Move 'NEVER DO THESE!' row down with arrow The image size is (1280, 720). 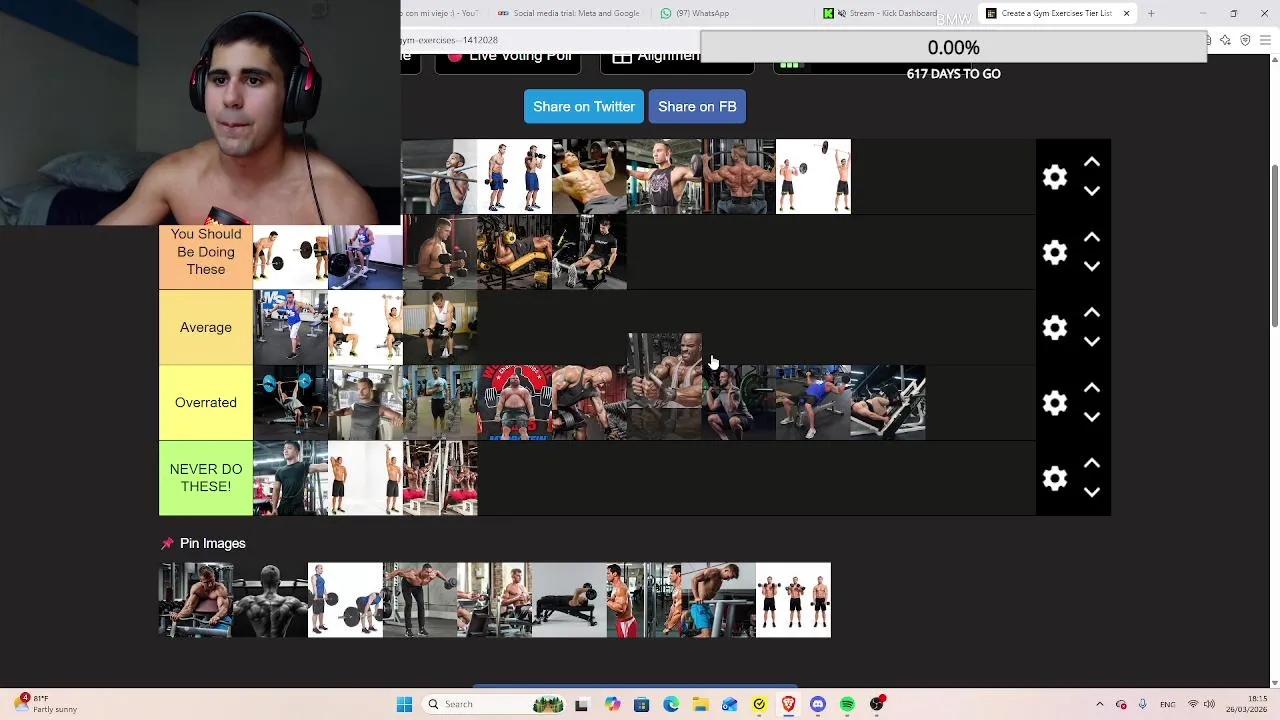click(x=1092, y=492)
